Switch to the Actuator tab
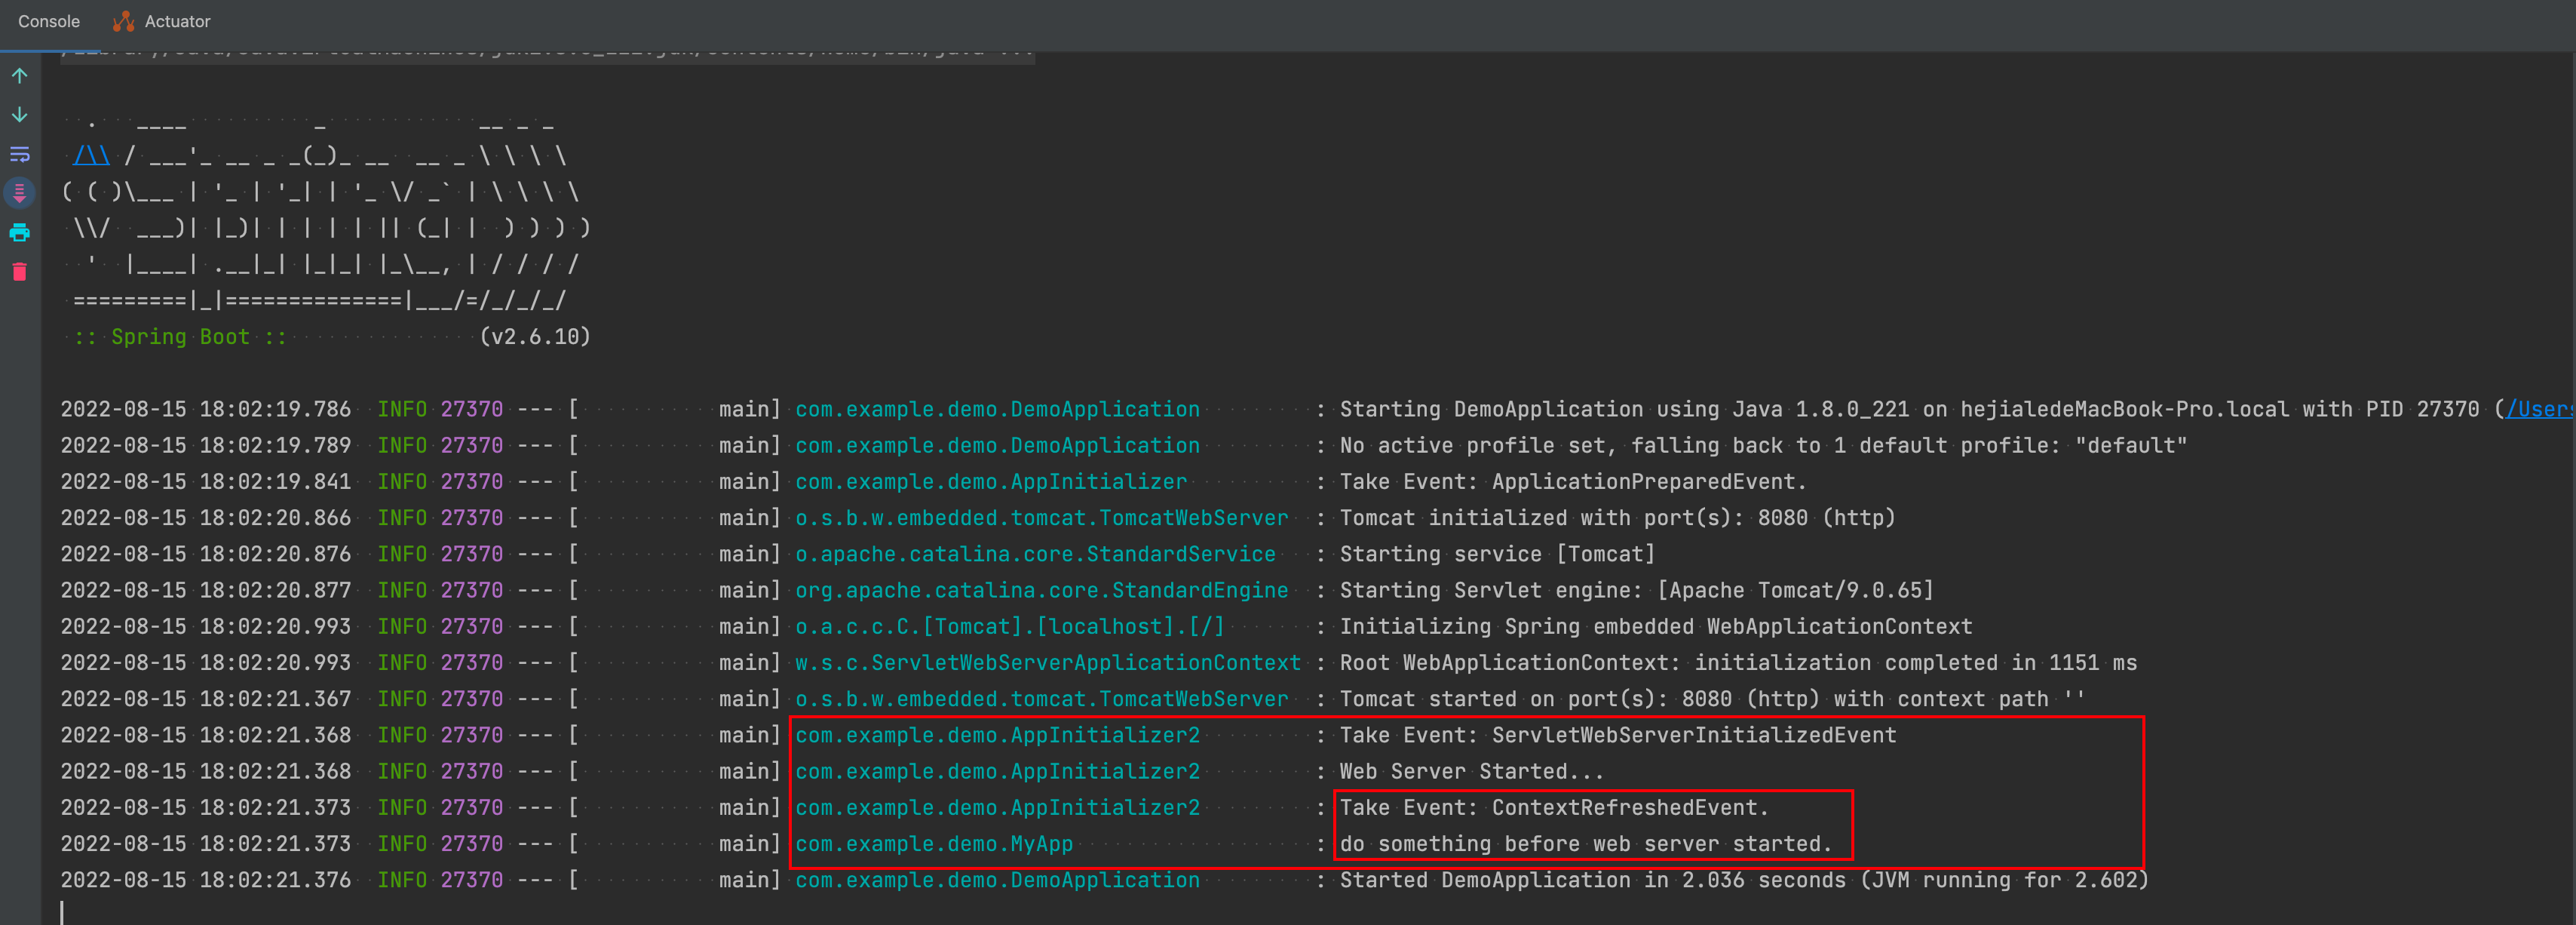 (176, 20)
